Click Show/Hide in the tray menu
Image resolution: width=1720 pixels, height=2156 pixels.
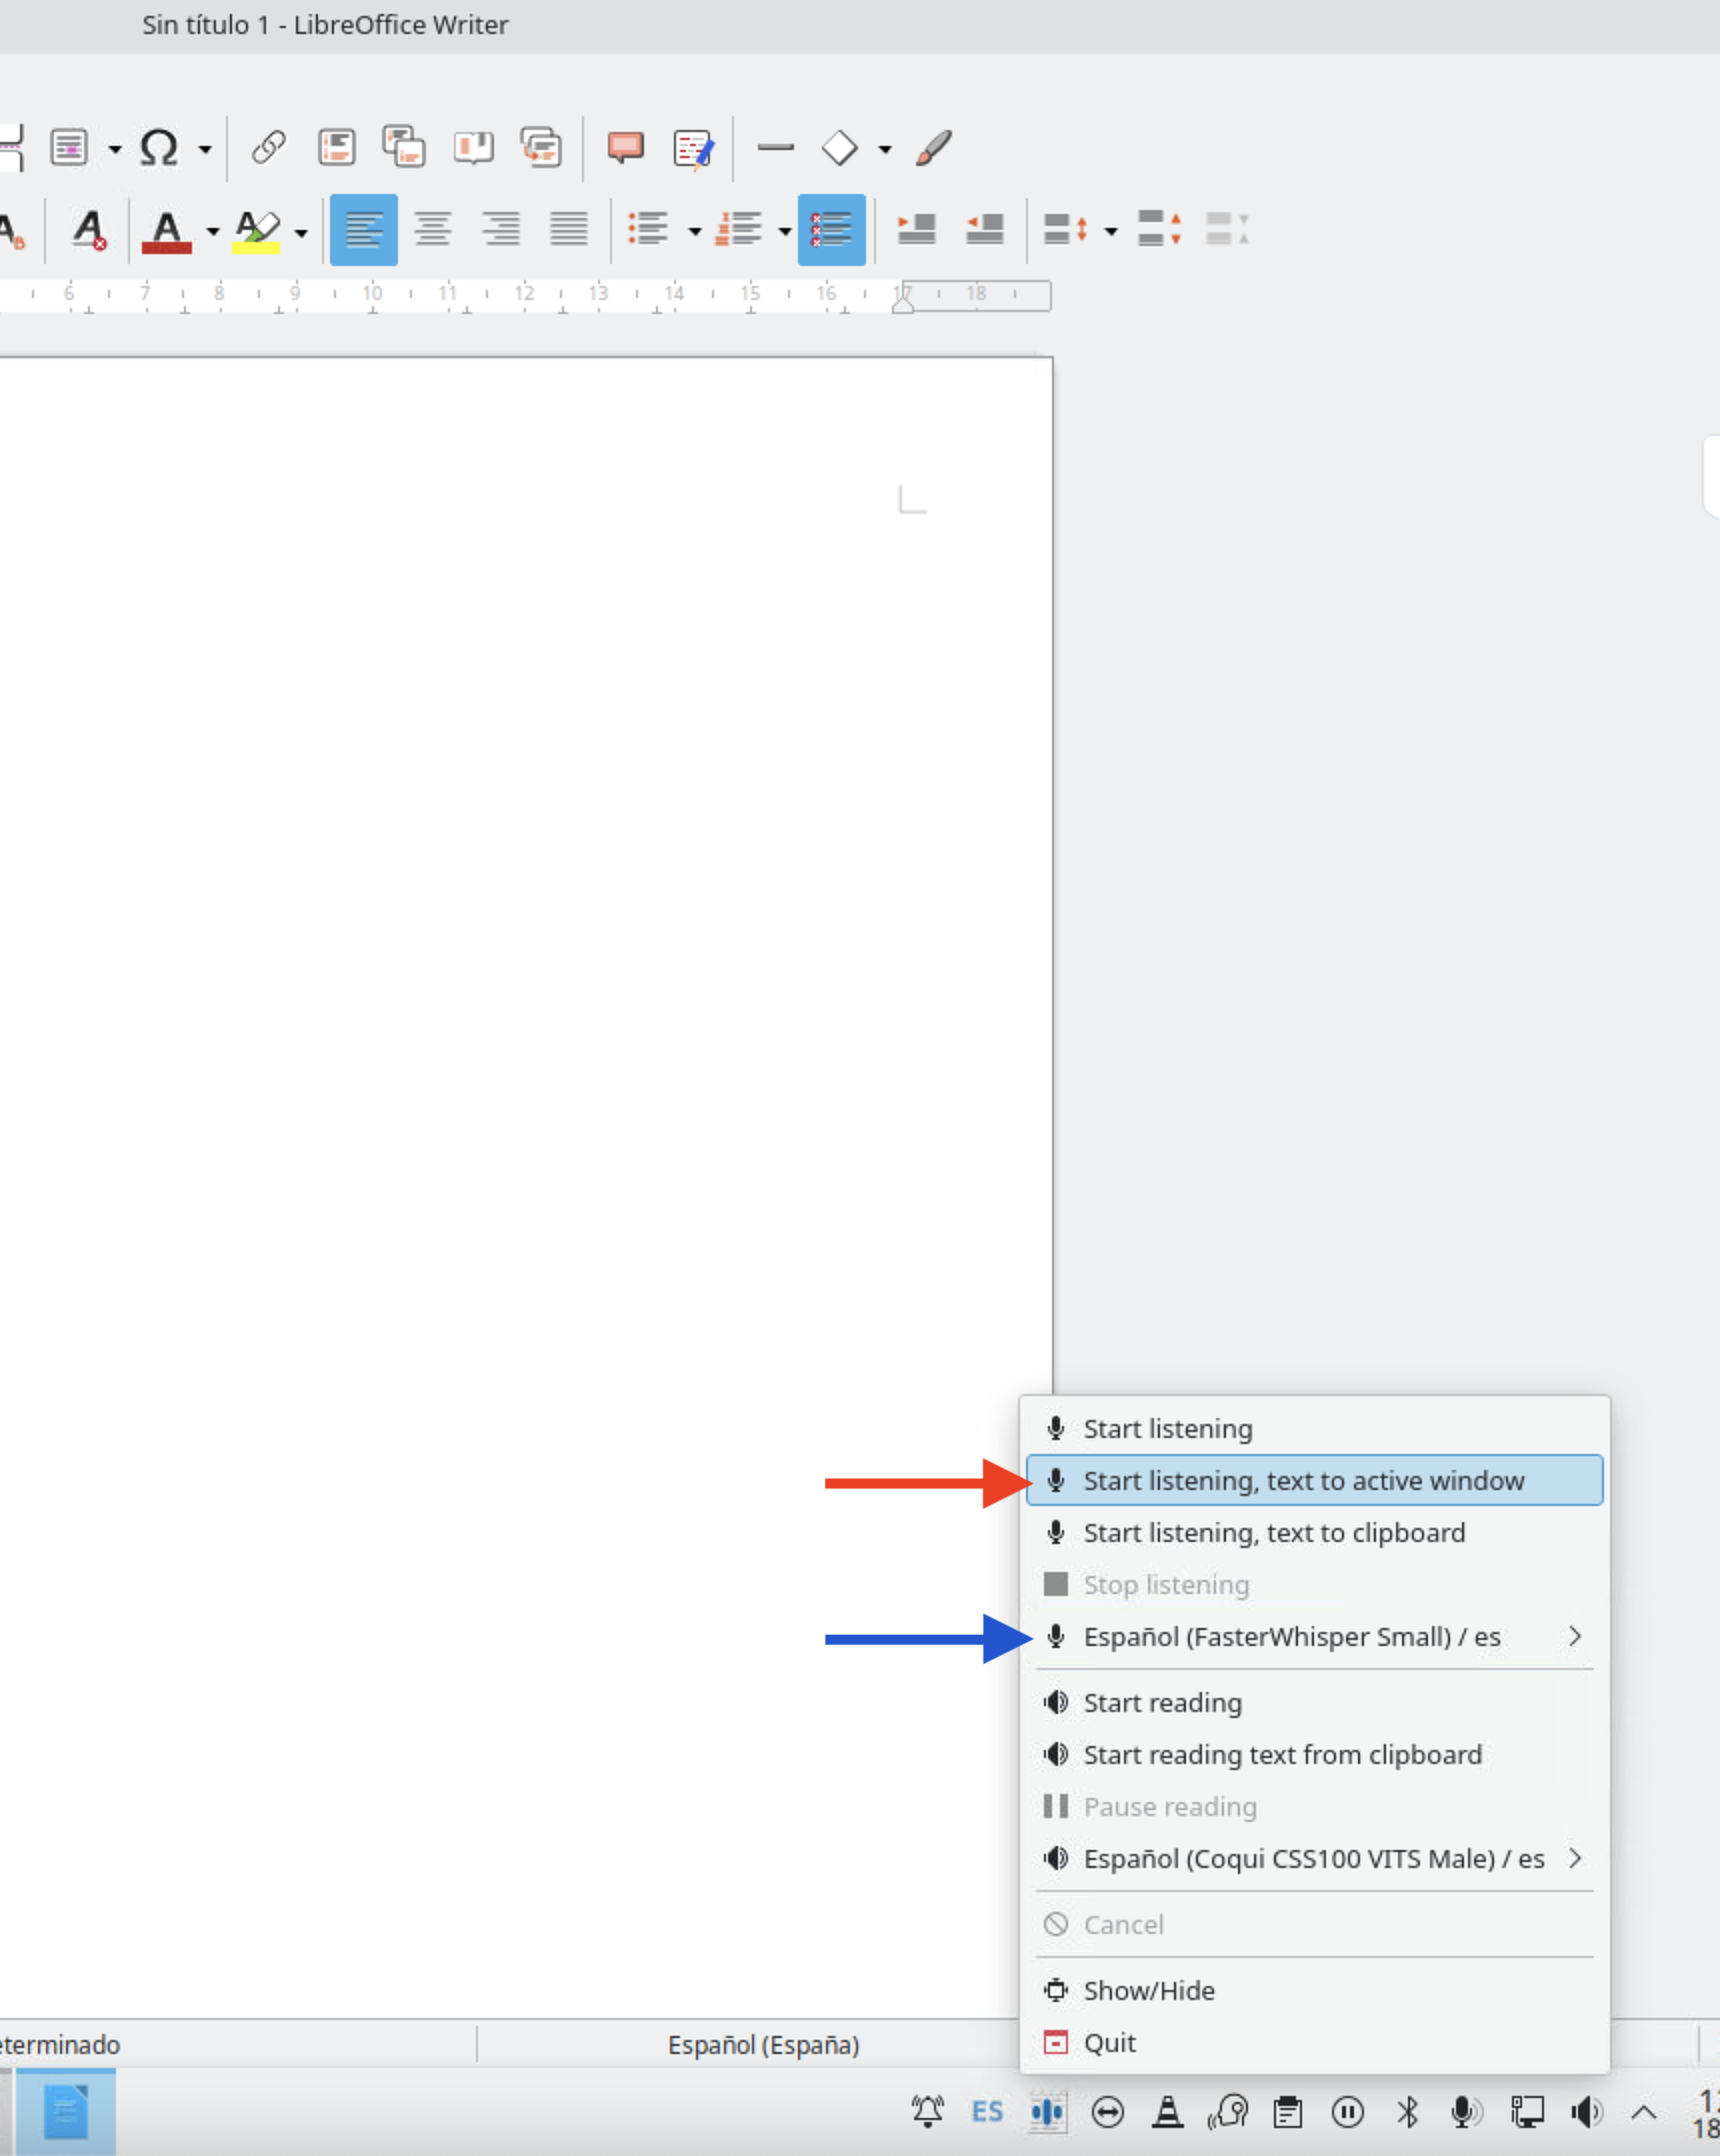(1148, 1991)
